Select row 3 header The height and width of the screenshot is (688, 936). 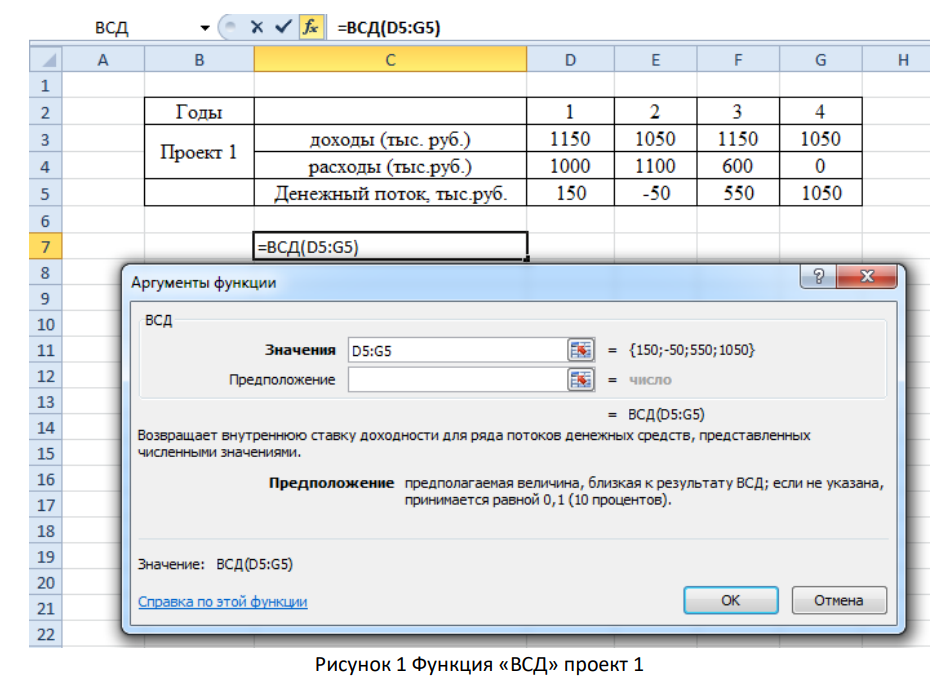coord(46,139)
